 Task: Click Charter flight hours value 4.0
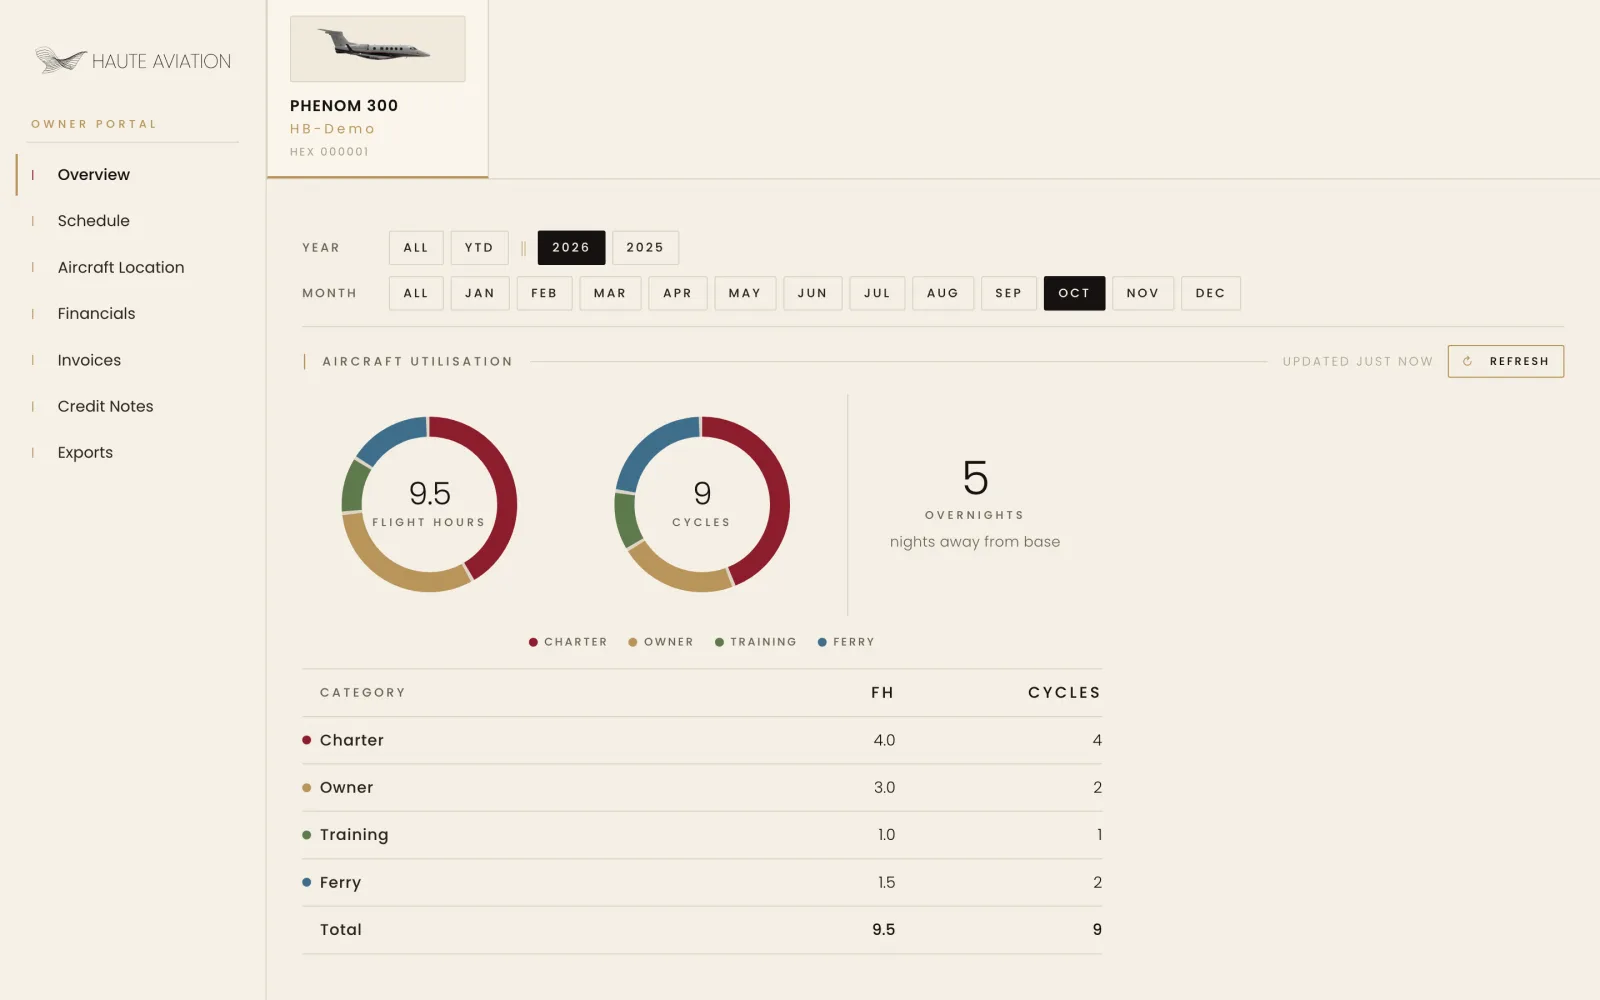(884, 740)
